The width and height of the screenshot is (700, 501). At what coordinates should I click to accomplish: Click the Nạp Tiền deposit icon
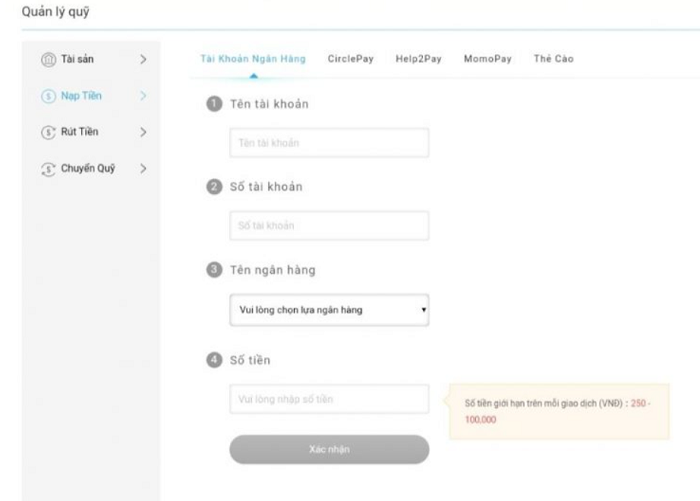pyautogui.click(x=48, y=96)
